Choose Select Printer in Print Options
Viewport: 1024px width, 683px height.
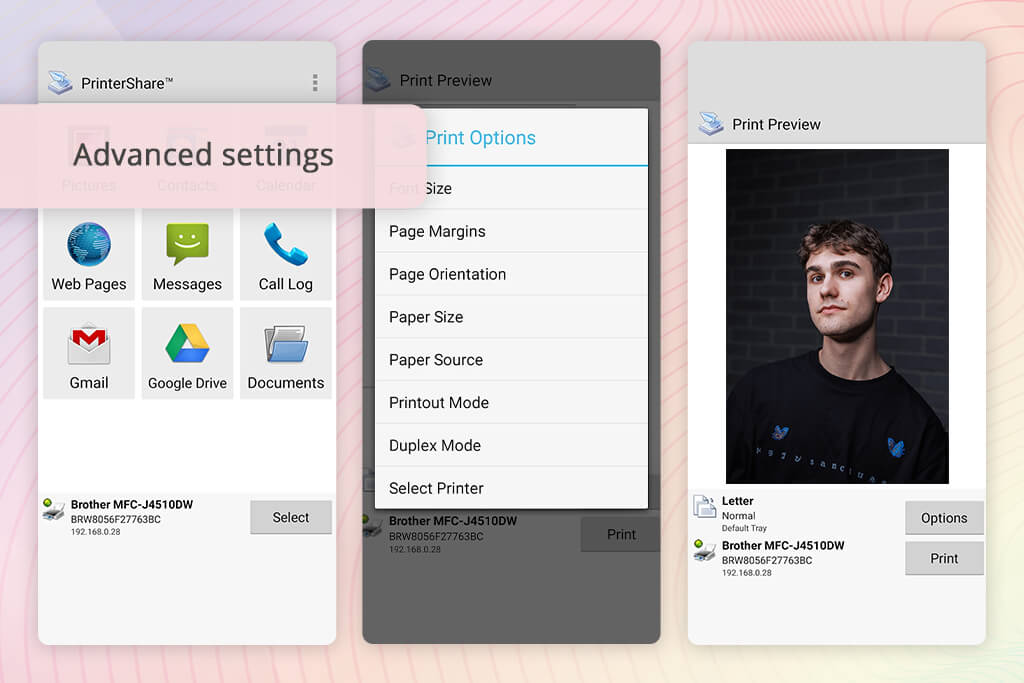click(511, 488)
